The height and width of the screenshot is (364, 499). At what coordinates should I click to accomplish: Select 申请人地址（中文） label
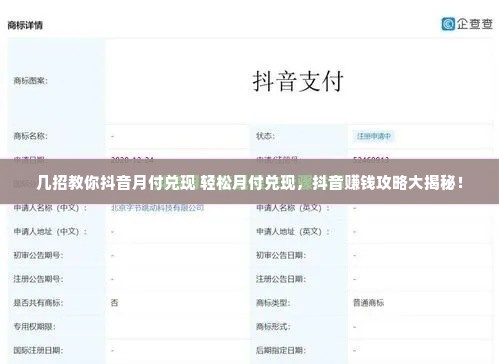point(50,231)
